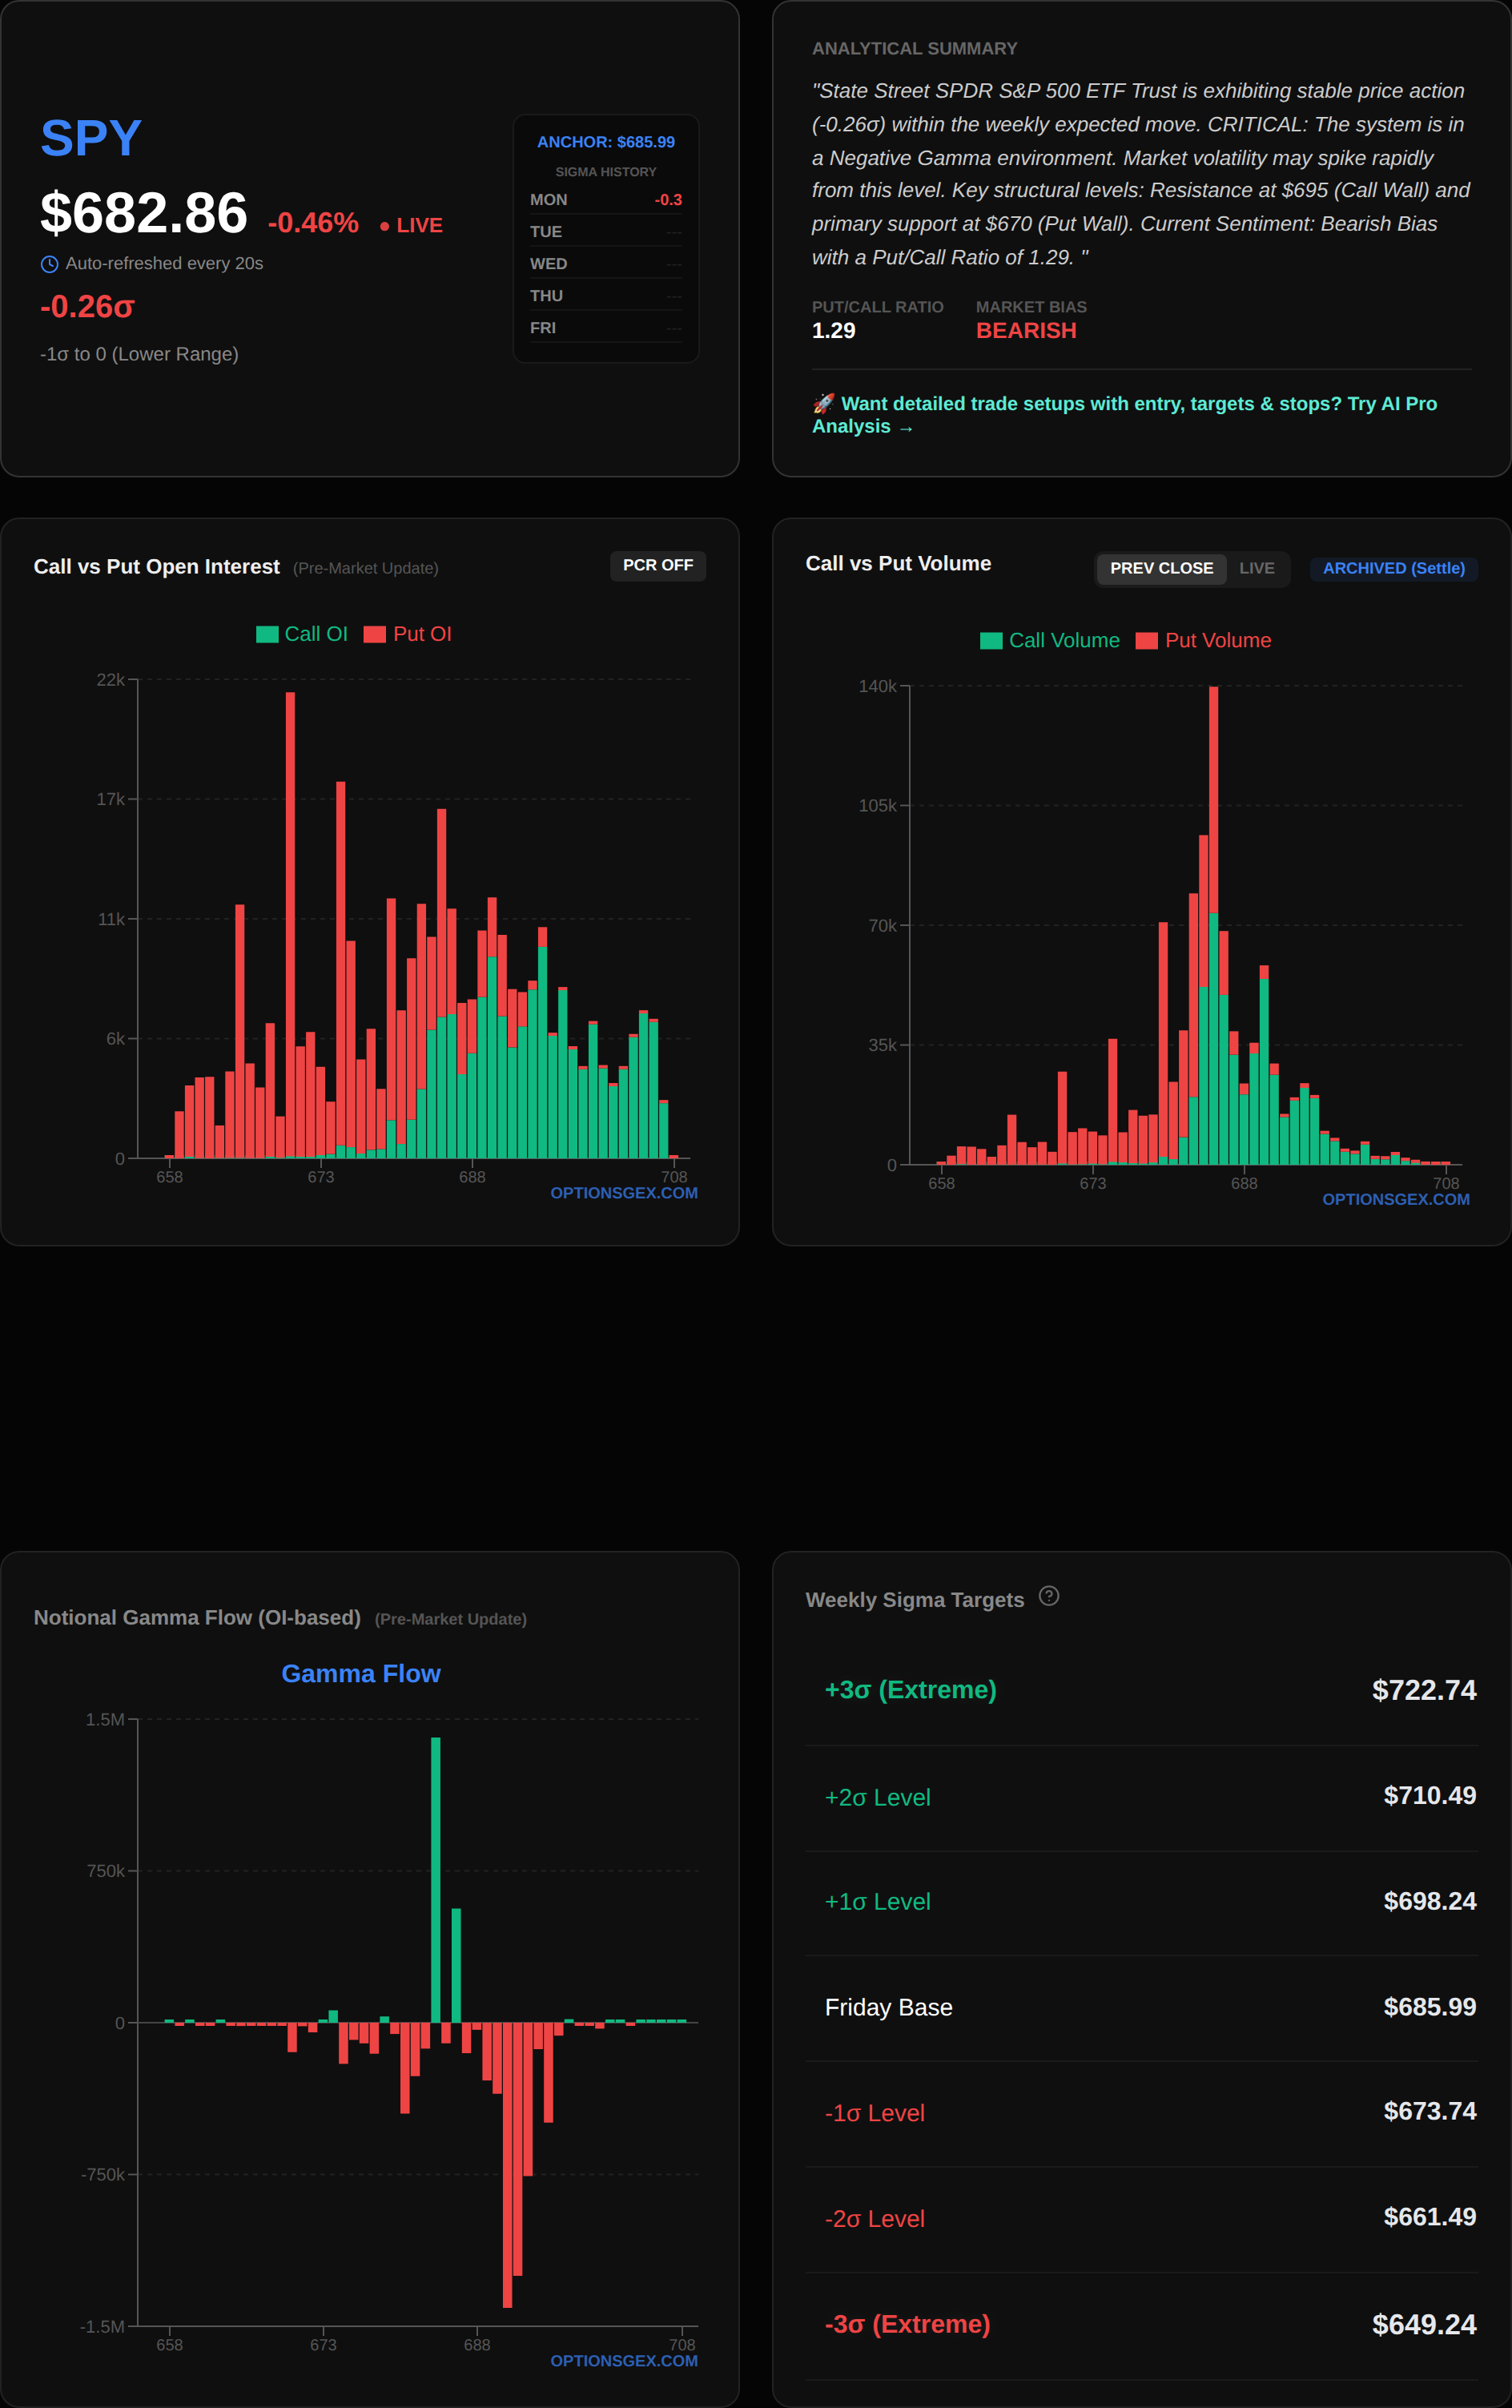The width and height of the screenshot is (1512, 2408).
Task: Open OPTIONSGEX.COM link under Volume chart
Action: (1395, 1199)
